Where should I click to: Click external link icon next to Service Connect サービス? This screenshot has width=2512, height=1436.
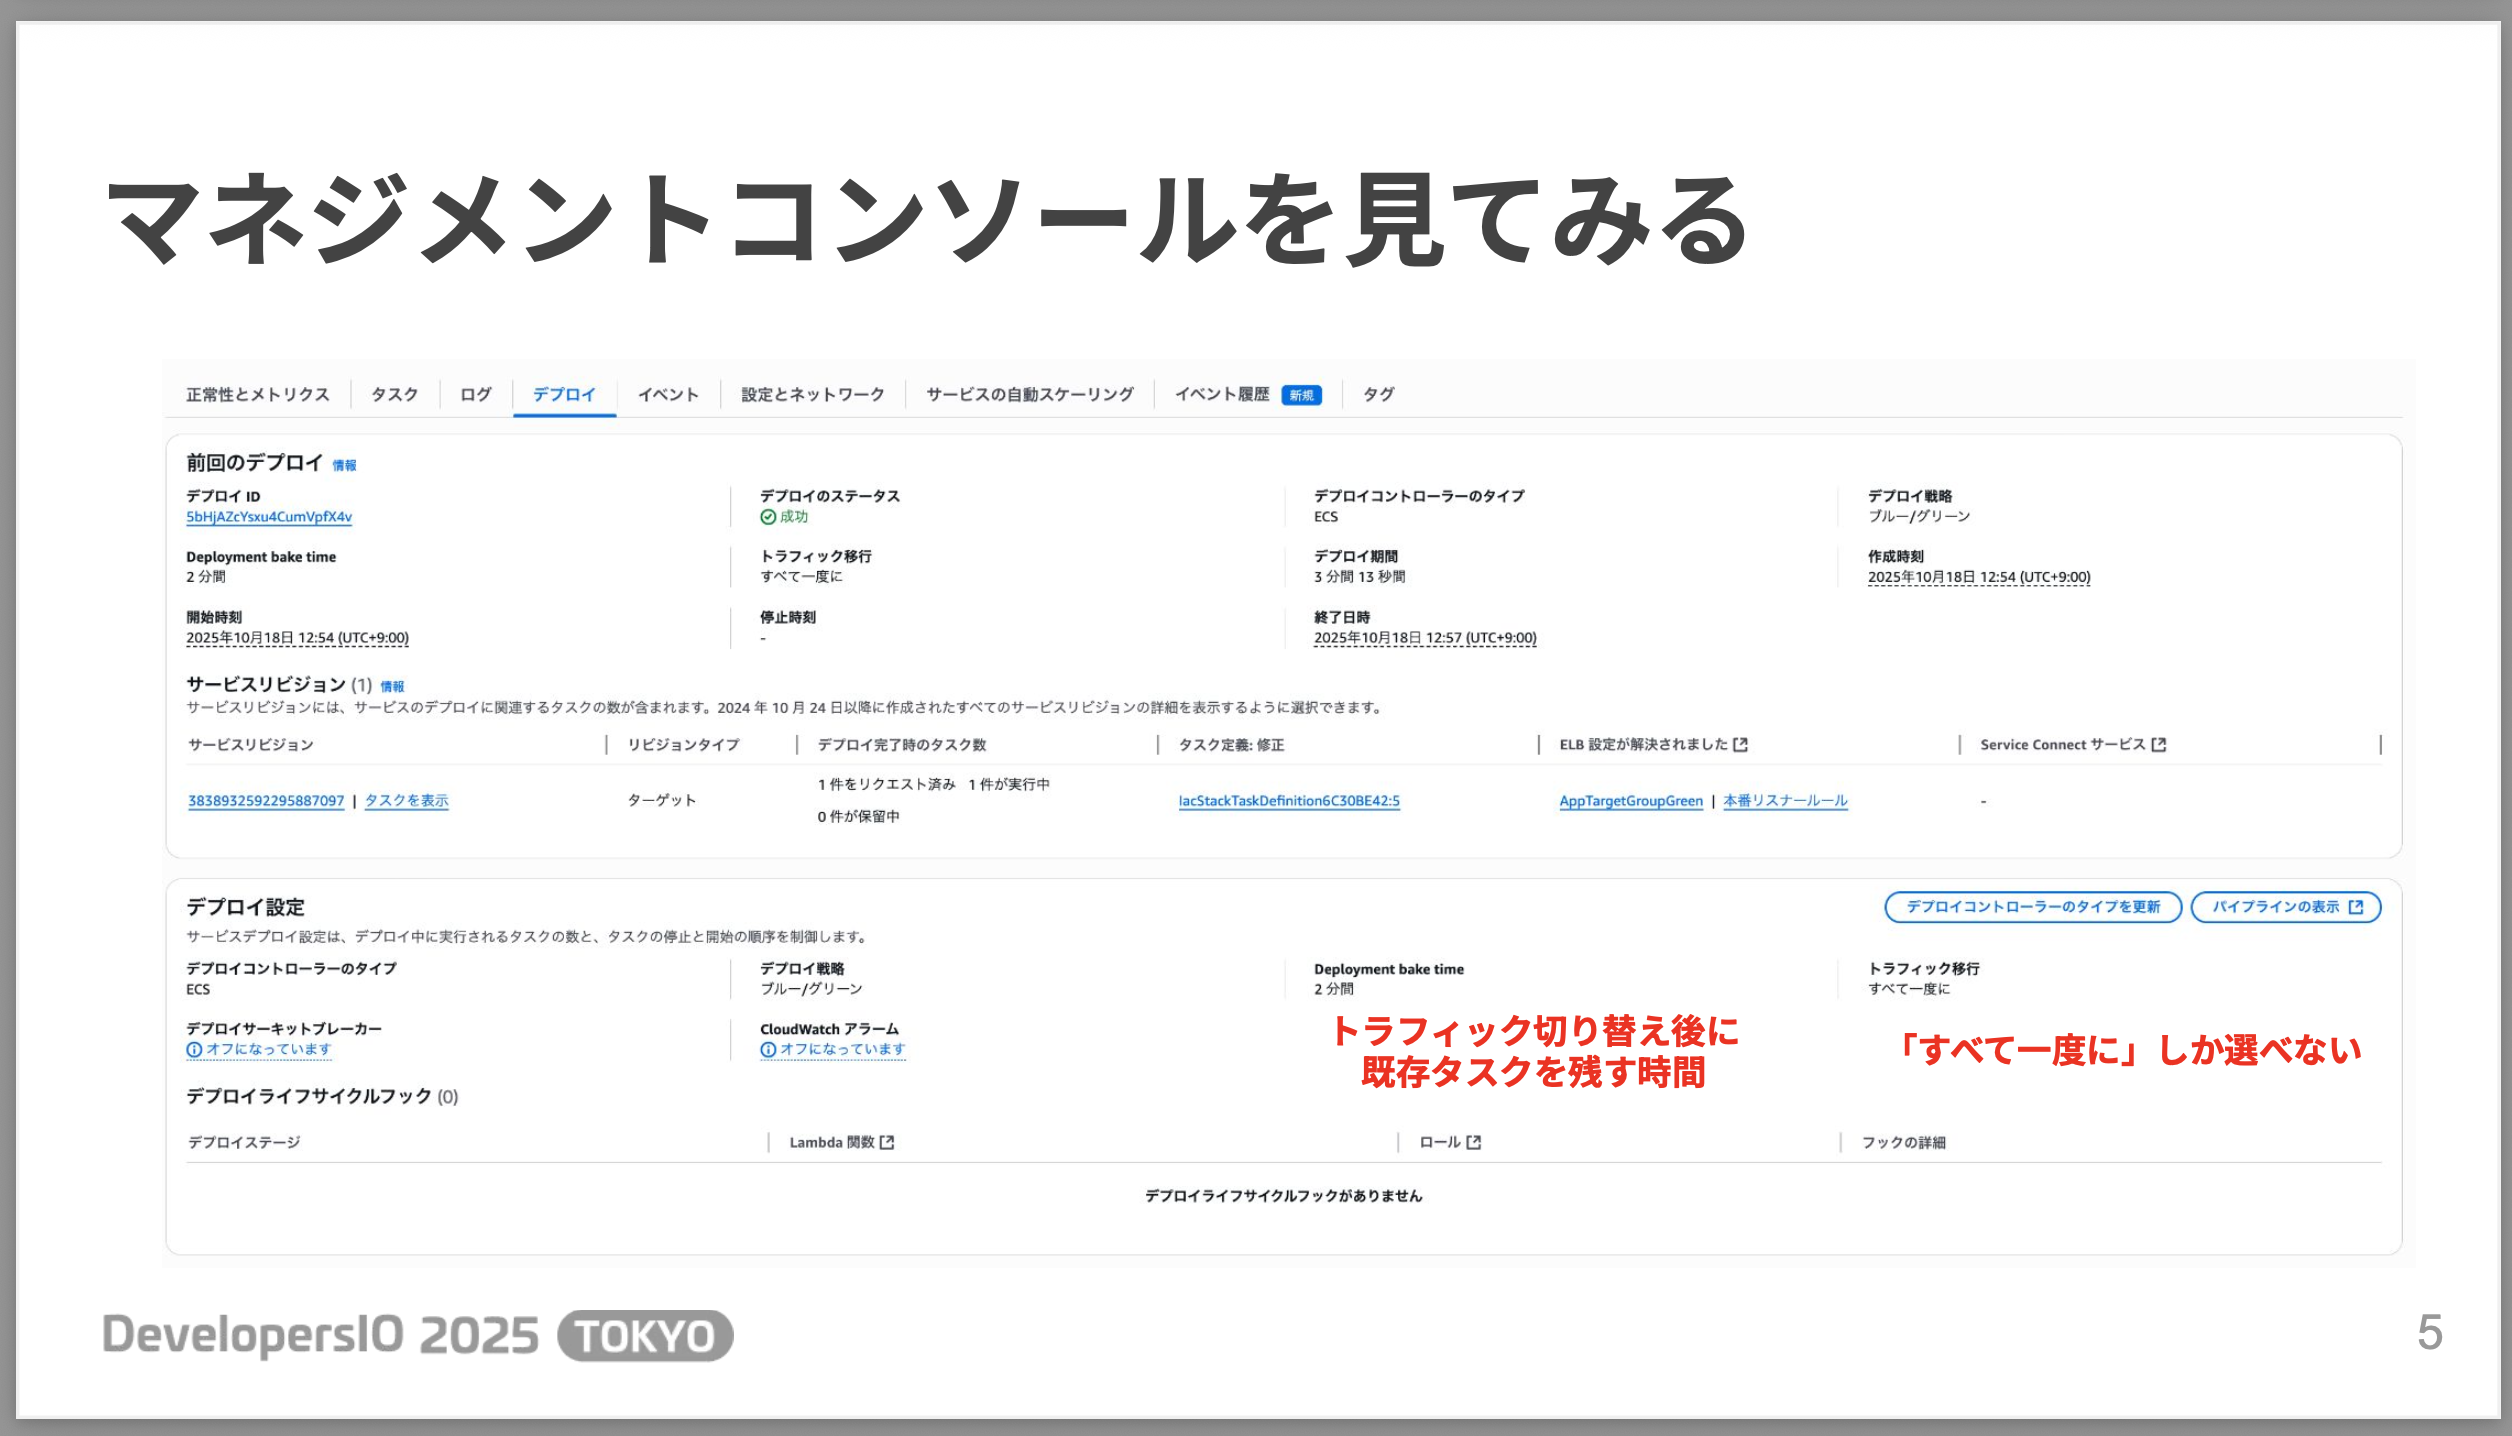(x=2159, y=744)
